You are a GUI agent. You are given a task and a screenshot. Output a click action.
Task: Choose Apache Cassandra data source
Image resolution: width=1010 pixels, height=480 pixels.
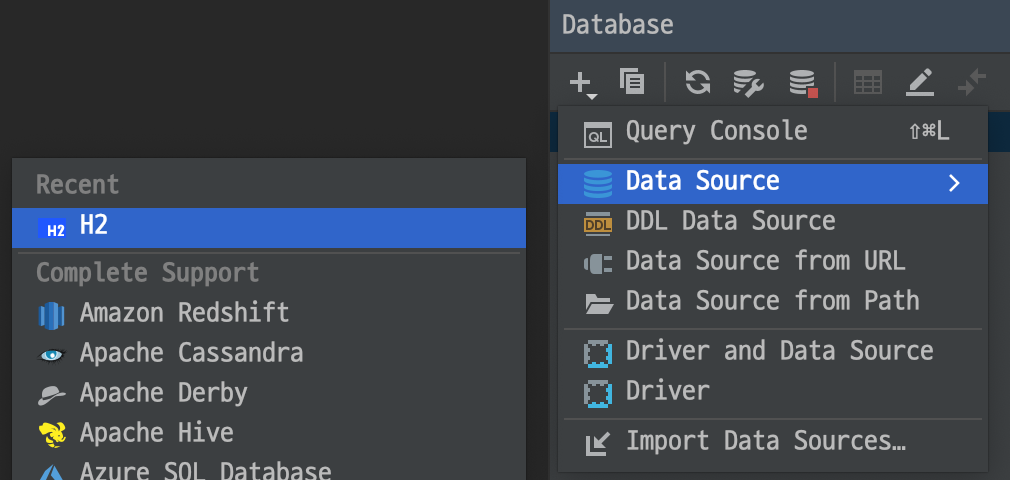pyautogui.click(x=269, y=354)
